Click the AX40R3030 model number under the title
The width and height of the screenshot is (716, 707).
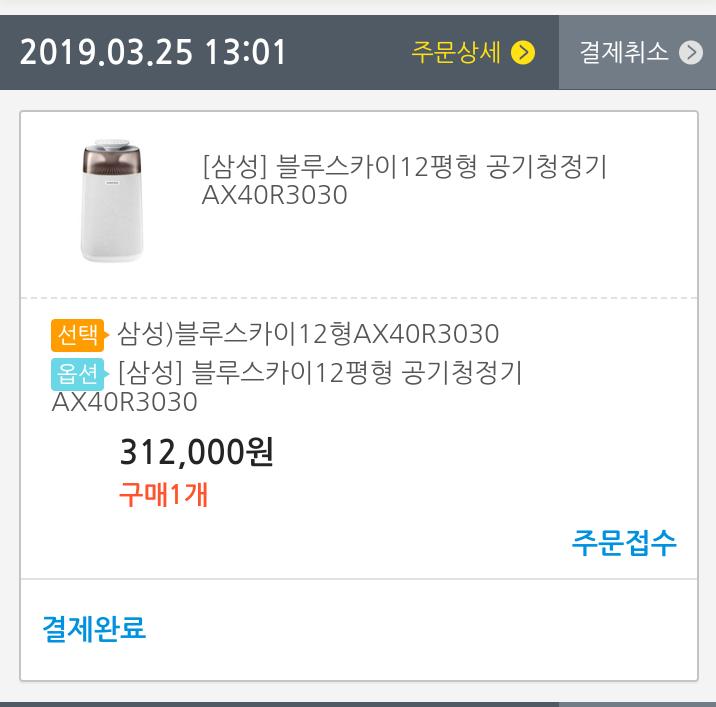click(x=275, y=195)
